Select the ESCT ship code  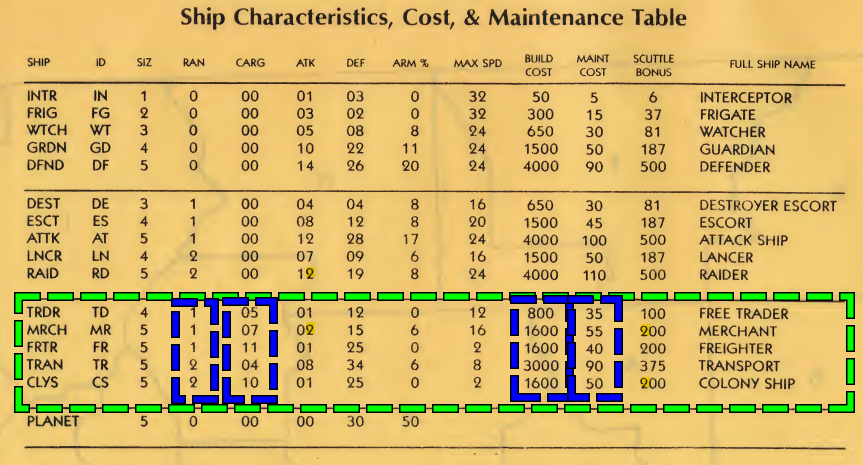tap(43, 221)
